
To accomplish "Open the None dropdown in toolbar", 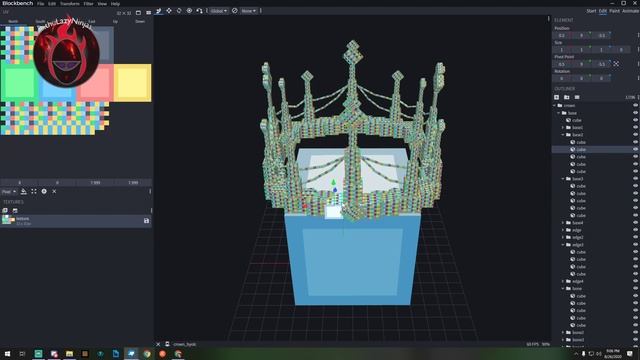I will [248, 11].
